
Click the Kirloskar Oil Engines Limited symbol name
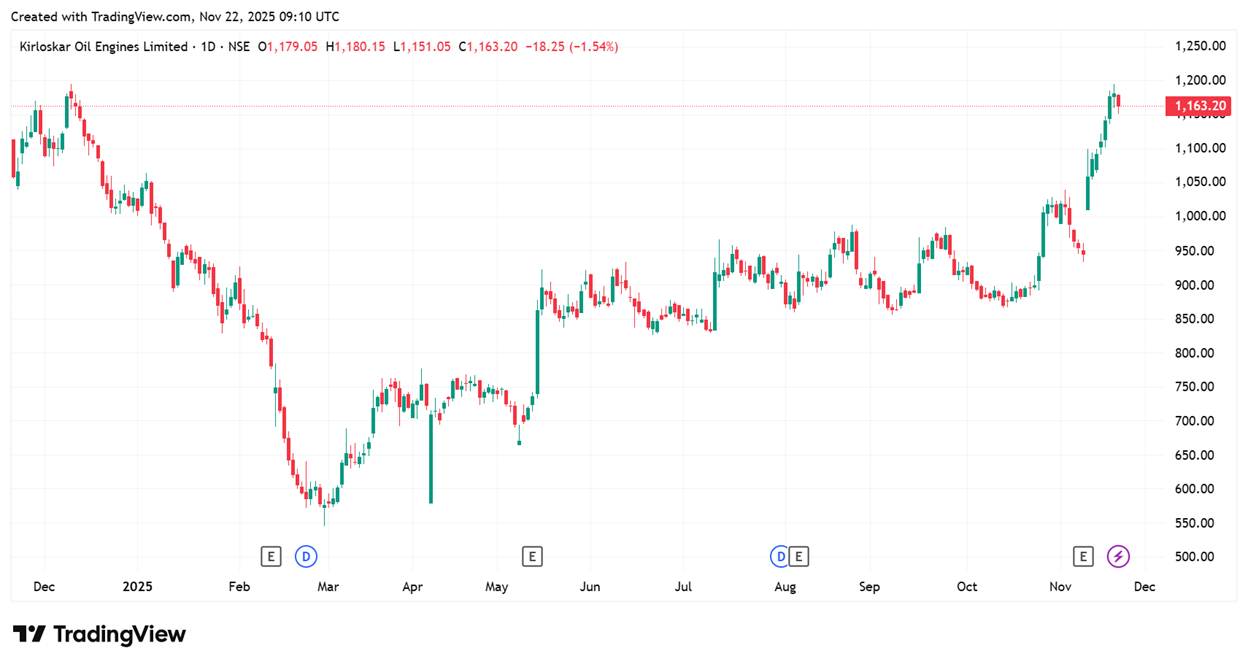[x=103, y=47]
